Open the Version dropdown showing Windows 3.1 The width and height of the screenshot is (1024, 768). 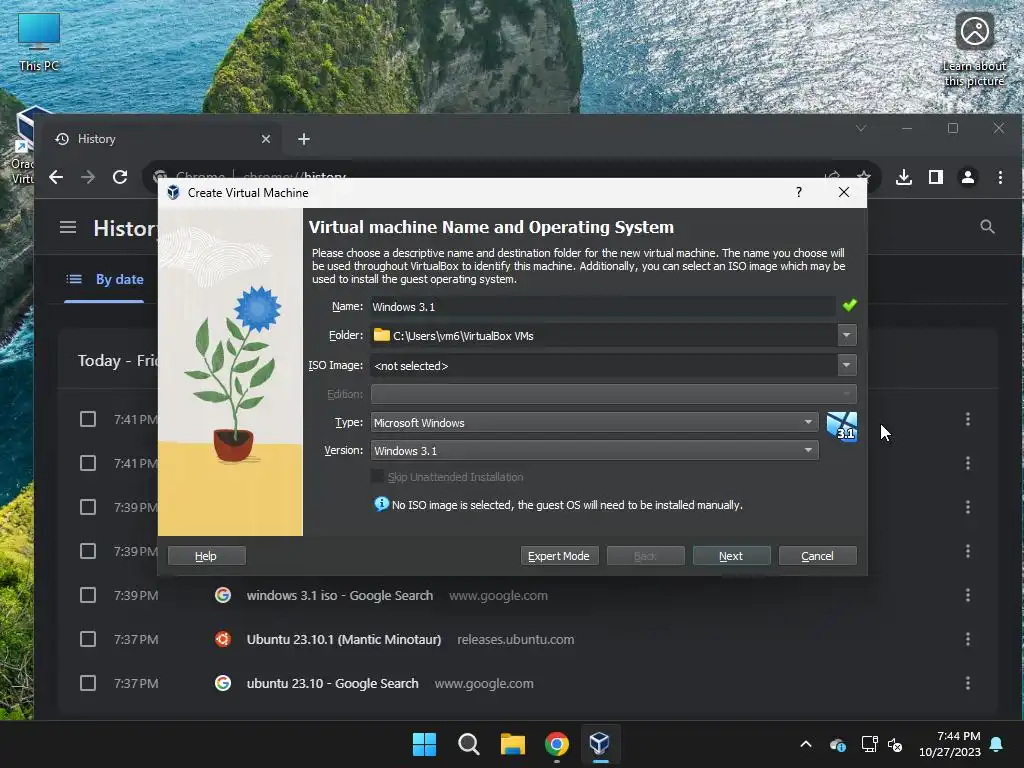594,451
